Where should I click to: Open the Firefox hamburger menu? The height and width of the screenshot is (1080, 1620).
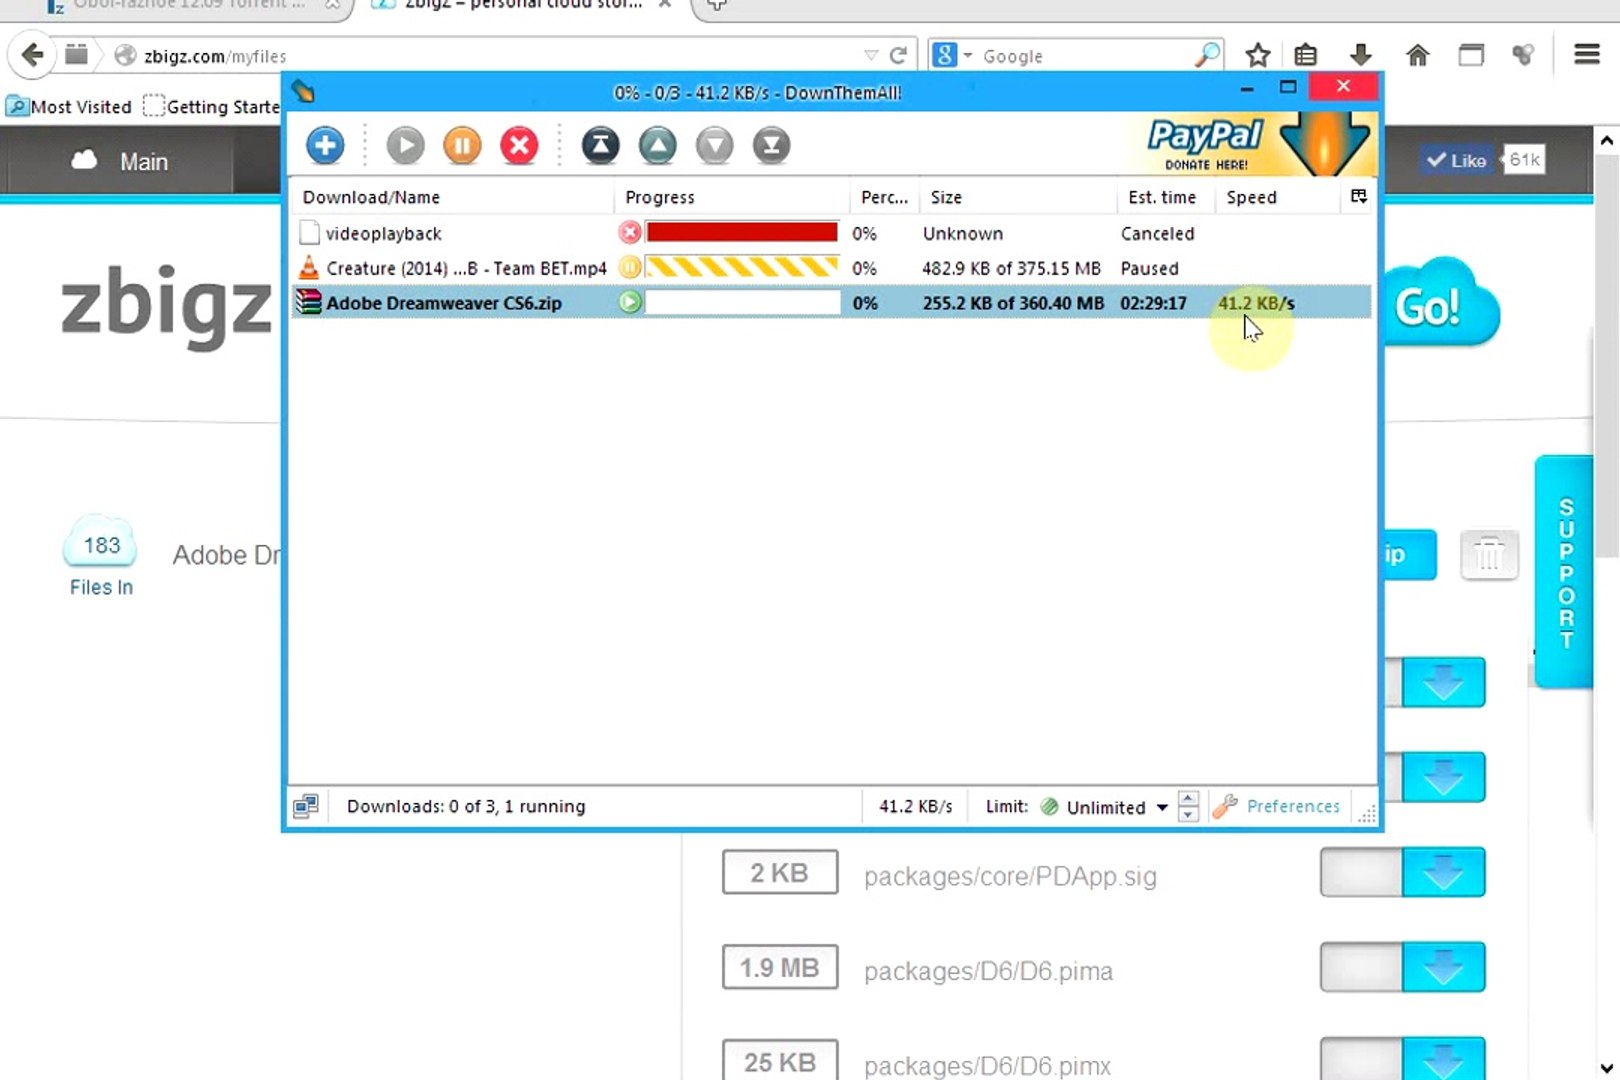coord(1587,54)
